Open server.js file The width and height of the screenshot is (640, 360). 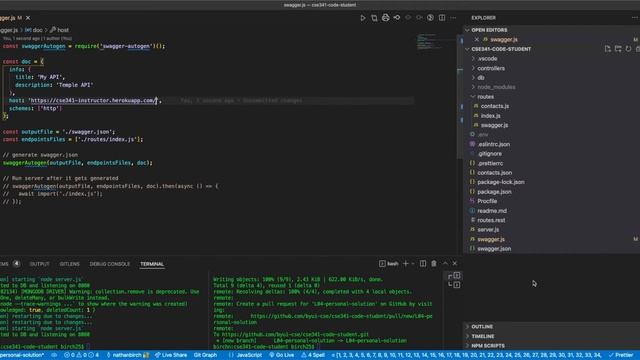(x=488, y=230)
